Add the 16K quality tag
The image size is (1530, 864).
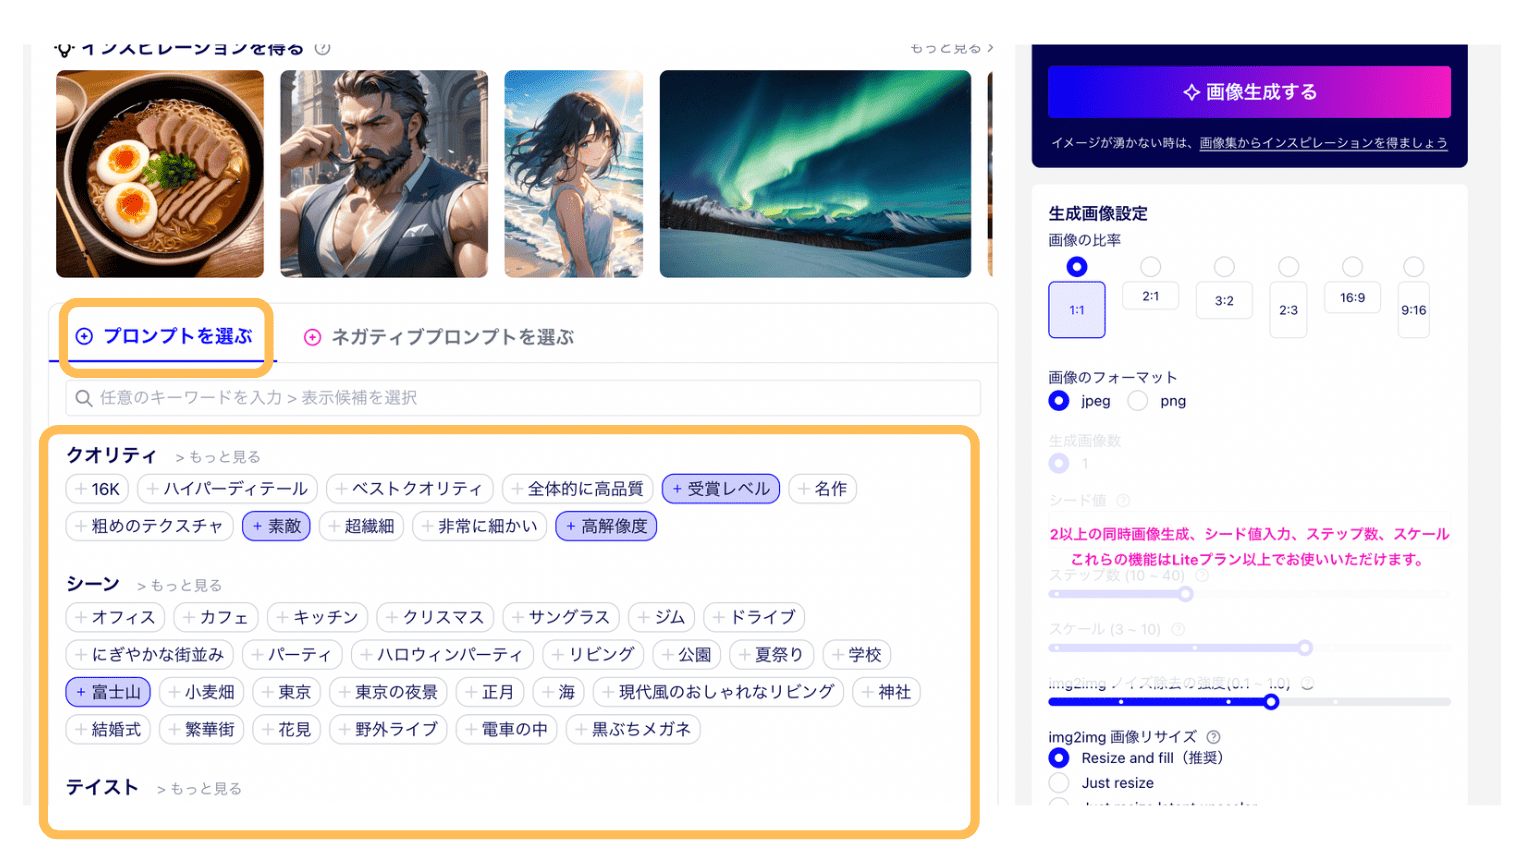point(97,489)
